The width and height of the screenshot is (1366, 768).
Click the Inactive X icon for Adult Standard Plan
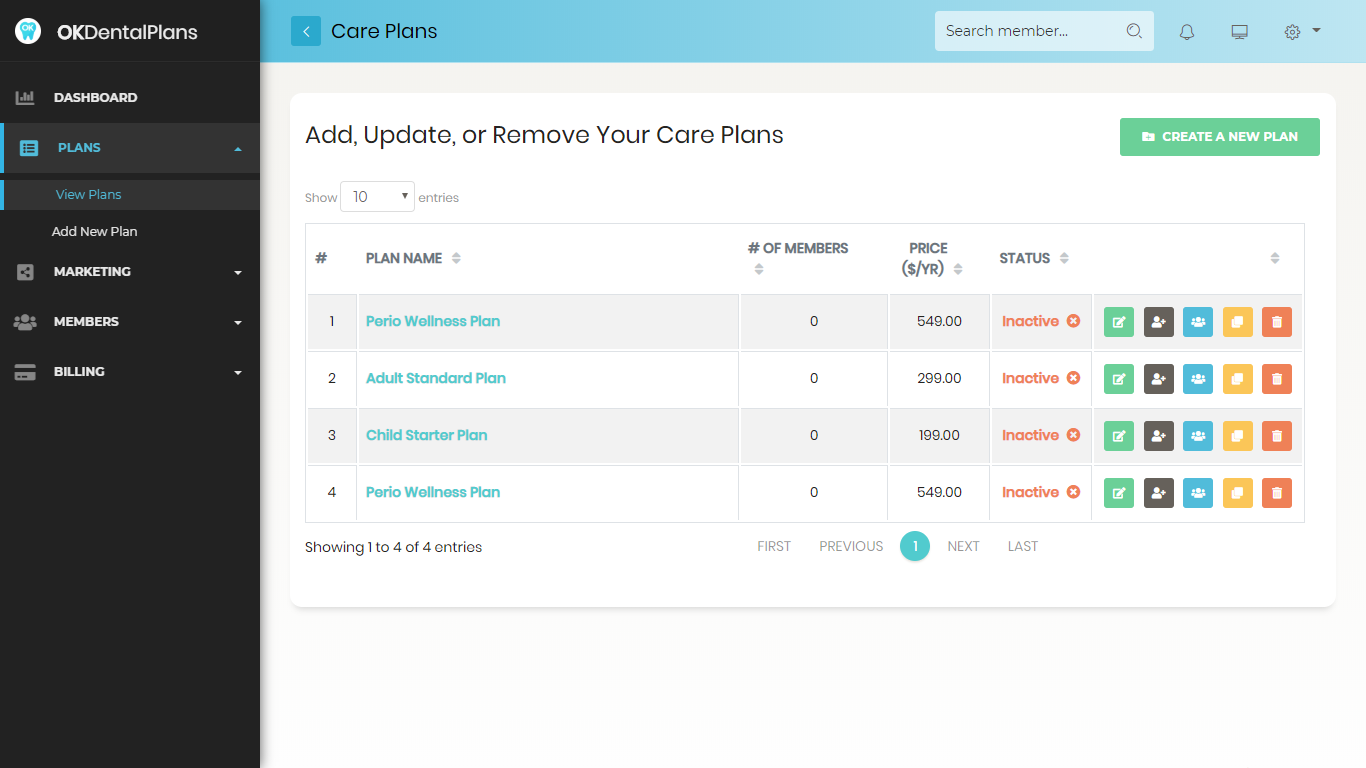[x=1073, y=378]
